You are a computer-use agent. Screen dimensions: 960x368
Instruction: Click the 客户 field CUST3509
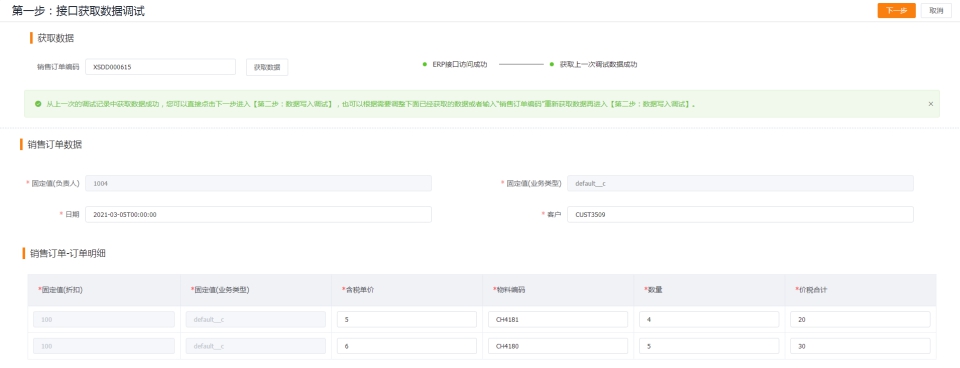point(740,214)
